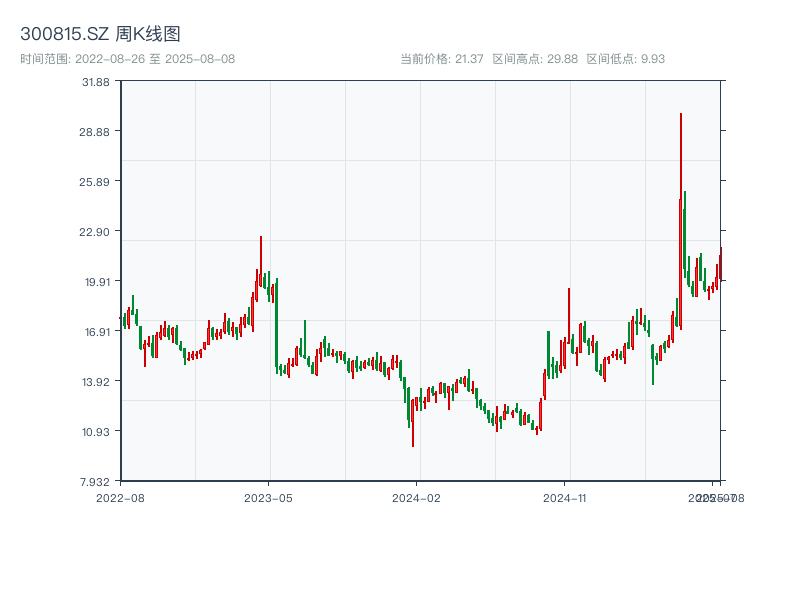Screen dimensions: 800x600
Task: Select the red candlestick peaking above 22.90 in 2023
Action: tap(261, 261)
